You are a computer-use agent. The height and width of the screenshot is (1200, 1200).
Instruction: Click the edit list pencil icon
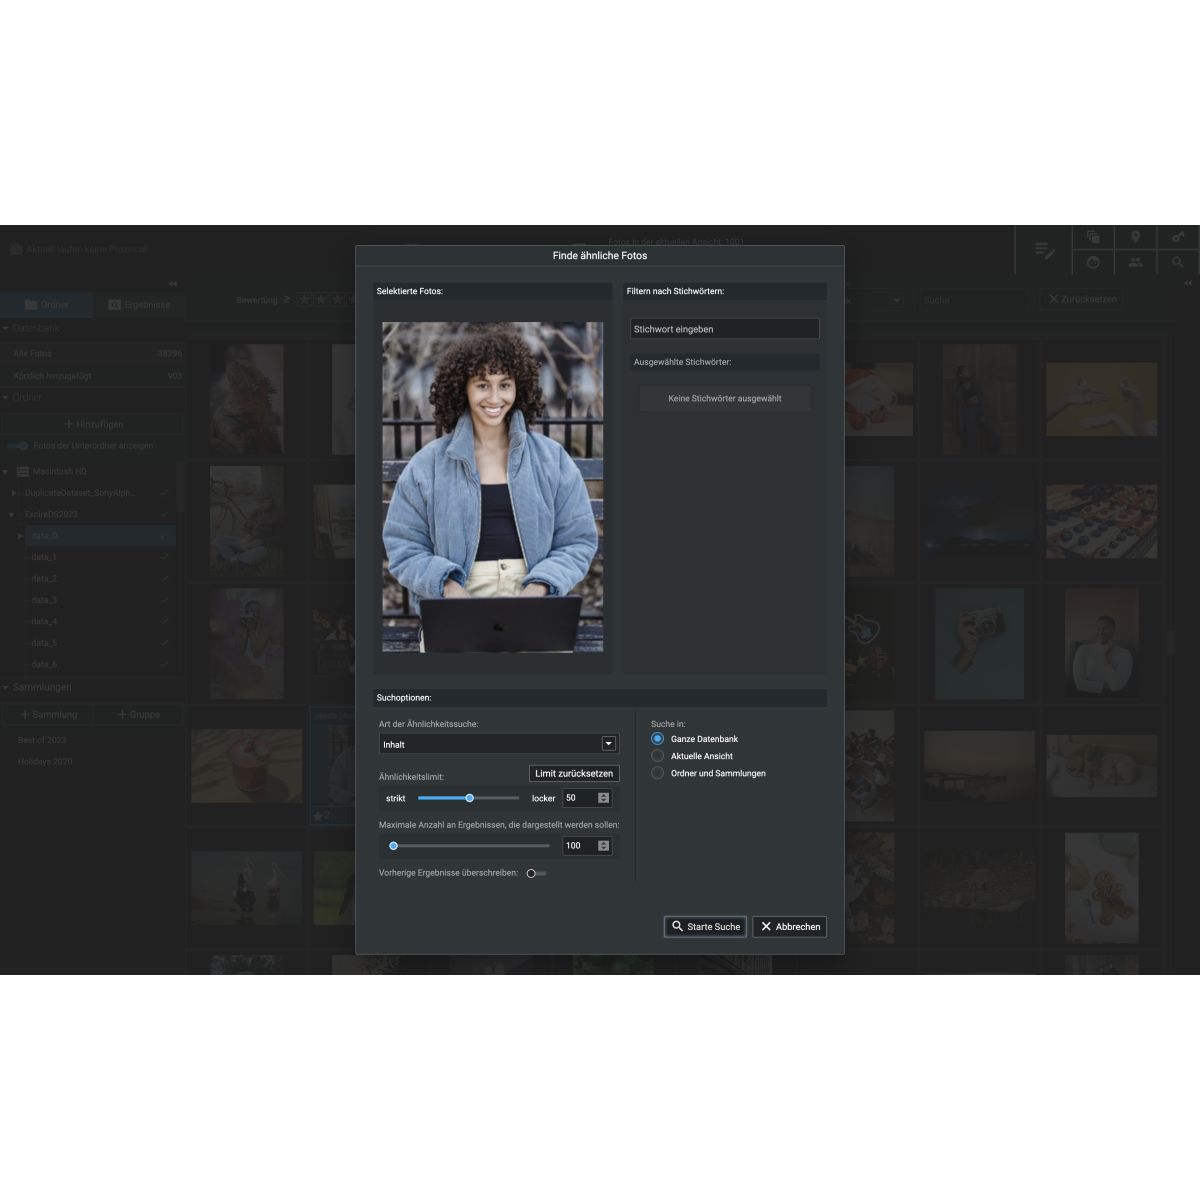tap(1044, 250)
